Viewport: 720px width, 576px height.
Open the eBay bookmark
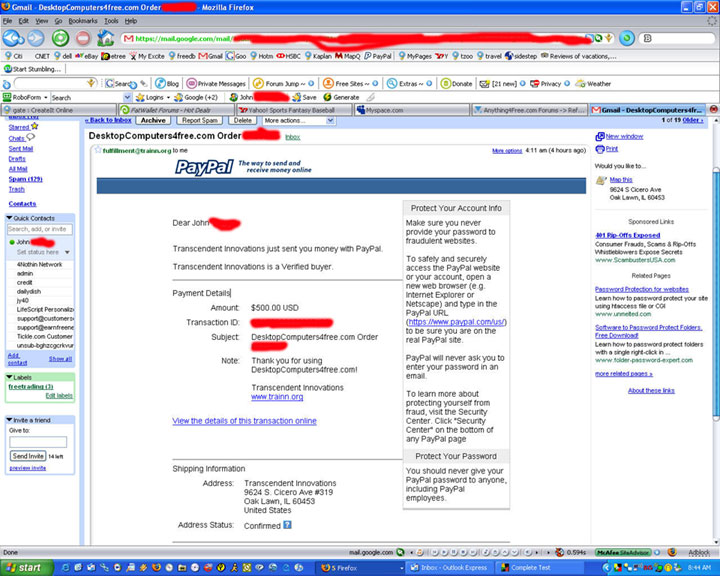click(x=87, y=56)
